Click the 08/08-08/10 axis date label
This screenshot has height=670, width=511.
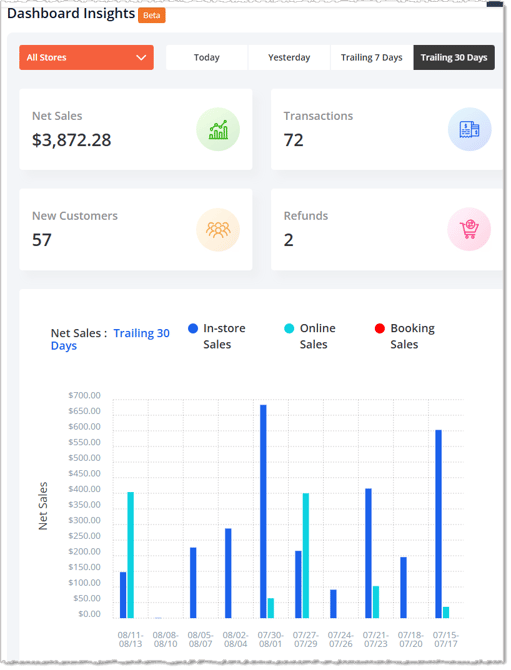point(165,640)
